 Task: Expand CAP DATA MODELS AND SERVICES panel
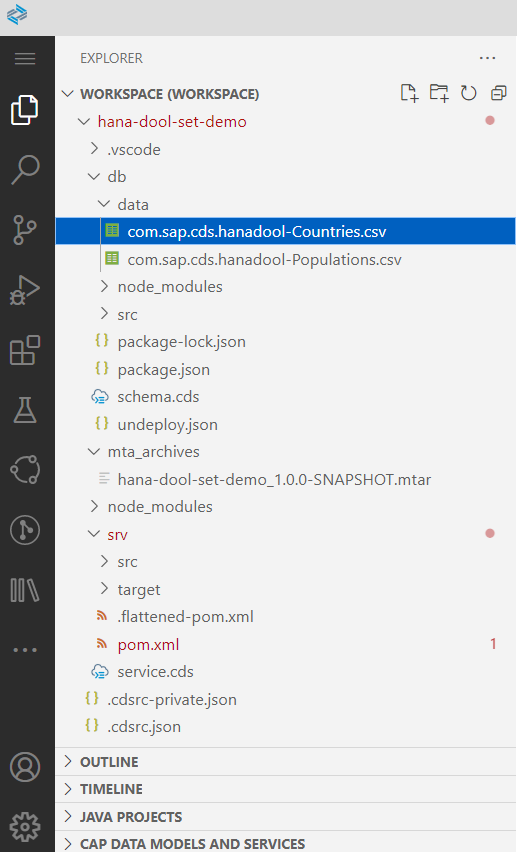(286, 843)
